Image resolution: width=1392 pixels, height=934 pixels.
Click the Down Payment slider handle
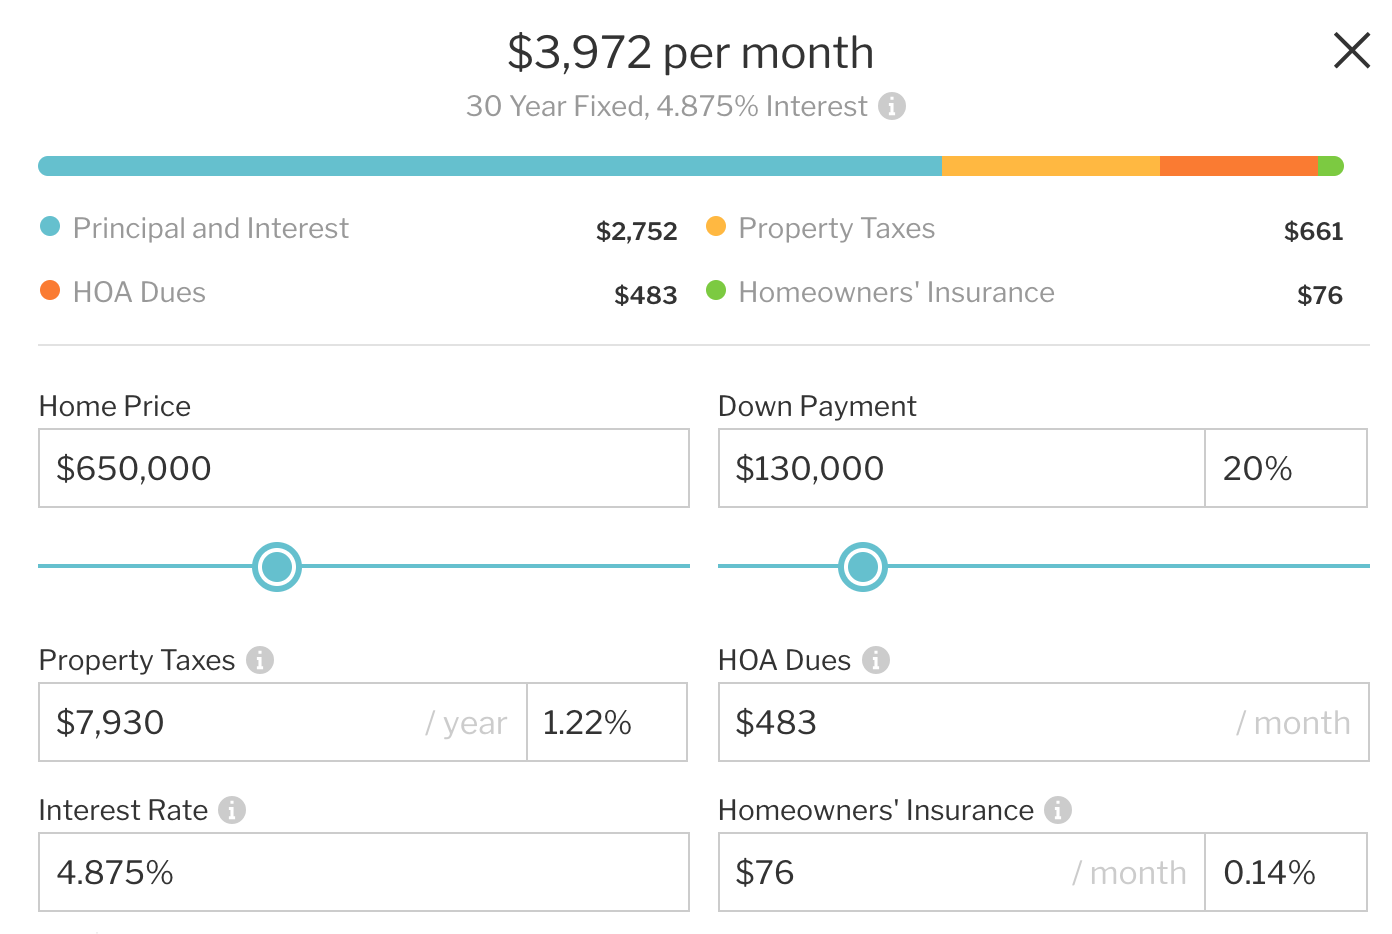863,567
